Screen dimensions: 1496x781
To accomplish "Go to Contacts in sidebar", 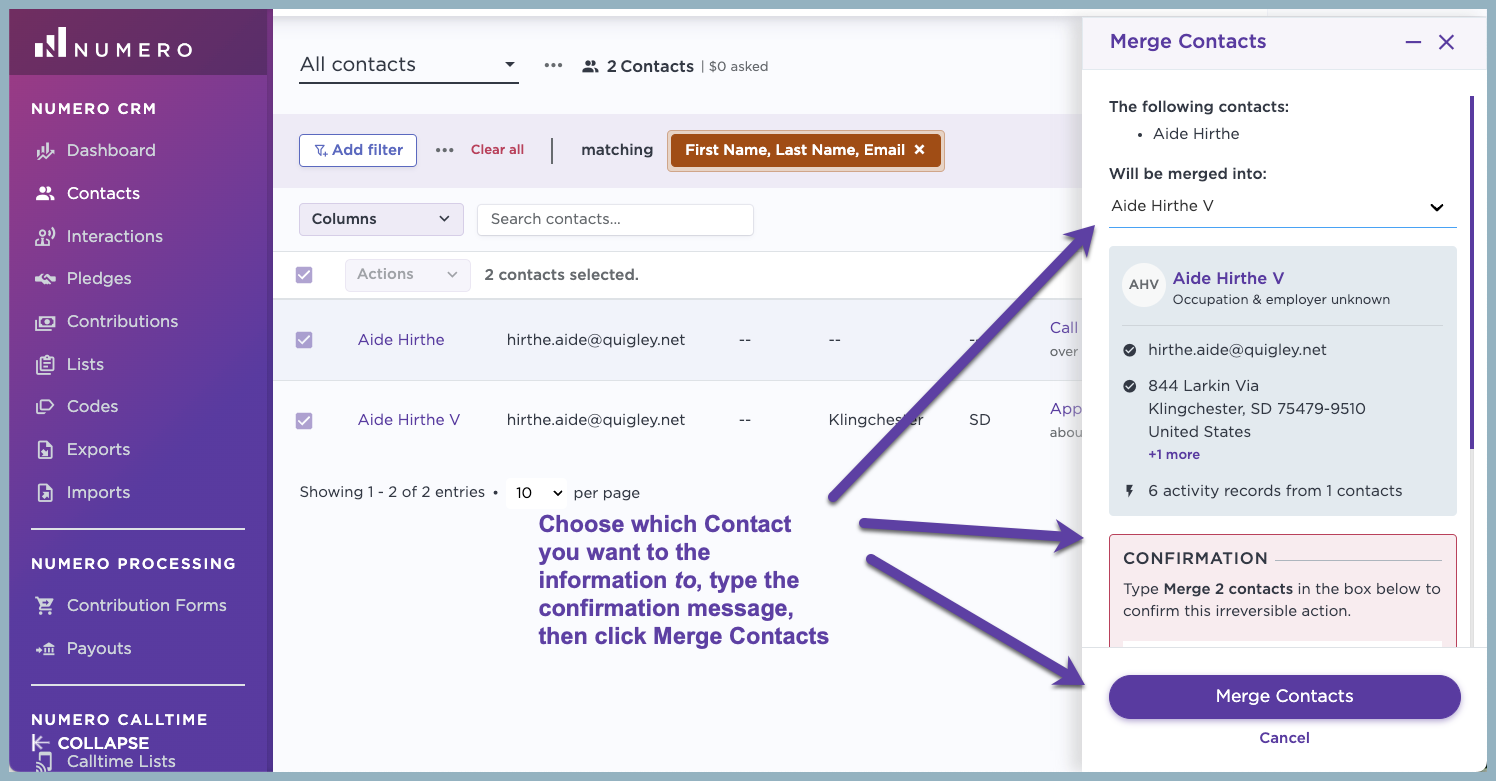I will tap(103, 193).
